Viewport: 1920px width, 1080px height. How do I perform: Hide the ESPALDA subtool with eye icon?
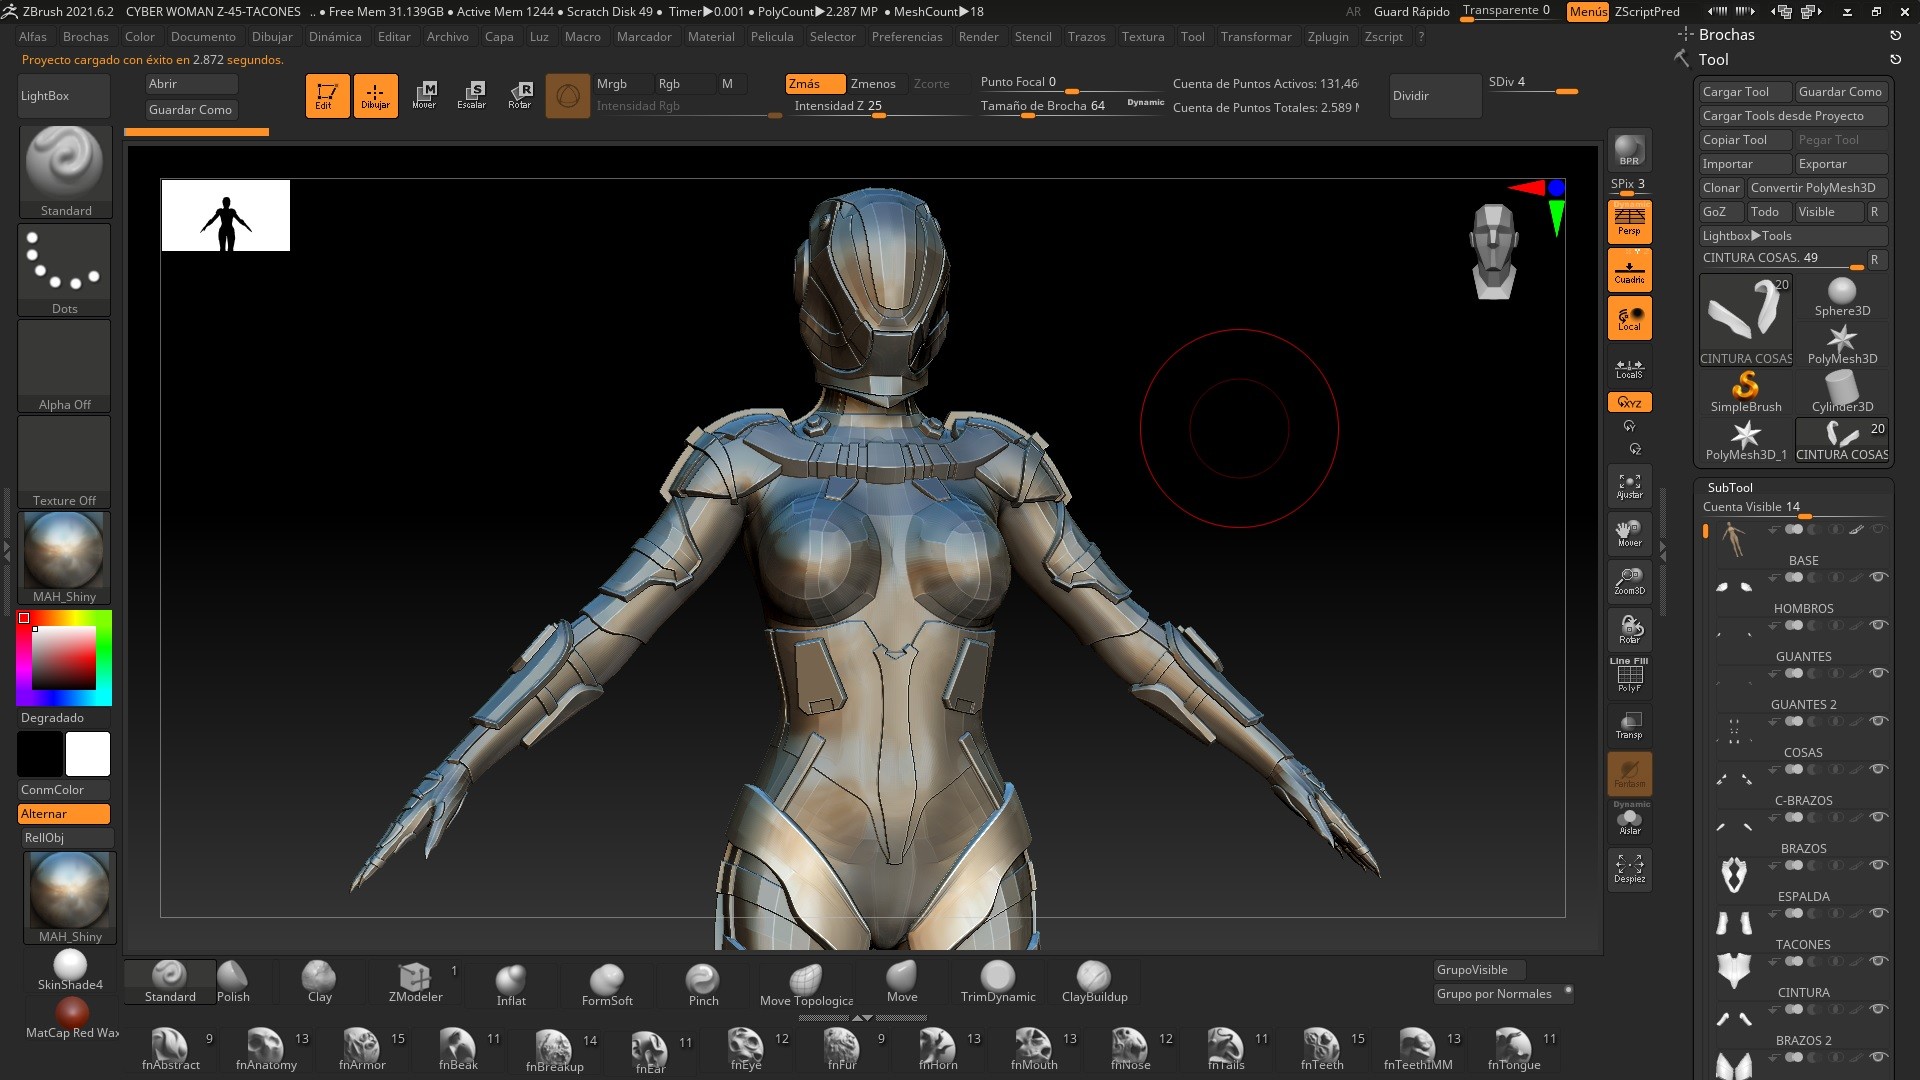click(x=1878, y=865)
